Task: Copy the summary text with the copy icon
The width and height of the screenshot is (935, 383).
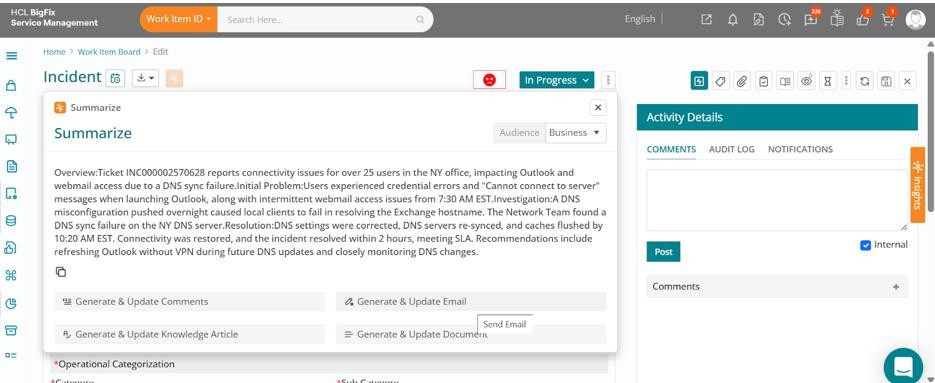Action: 61,272
